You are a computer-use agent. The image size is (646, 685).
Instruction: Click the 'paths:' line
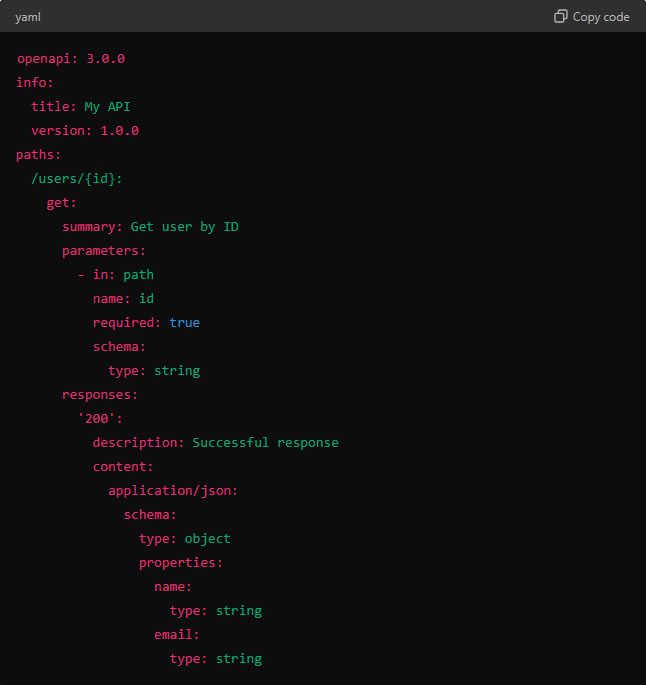(x=38, y=155)
